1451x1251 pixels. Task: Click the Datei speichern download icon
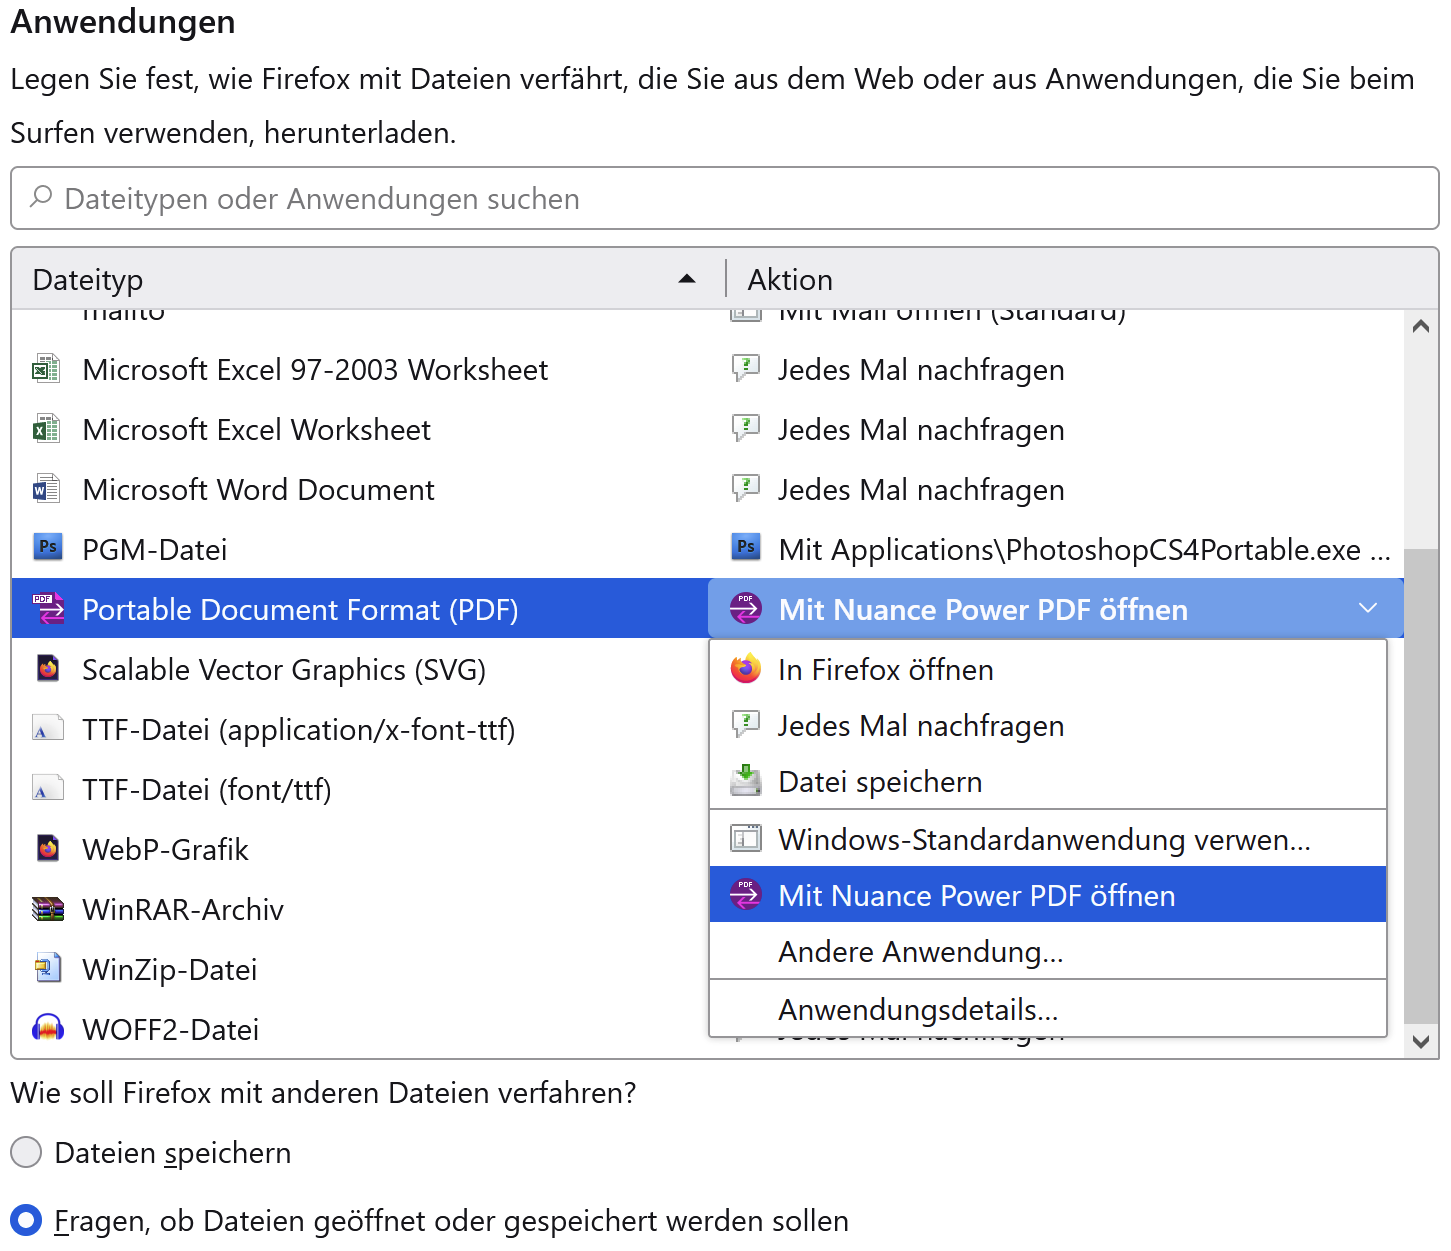tap(746, 781)
